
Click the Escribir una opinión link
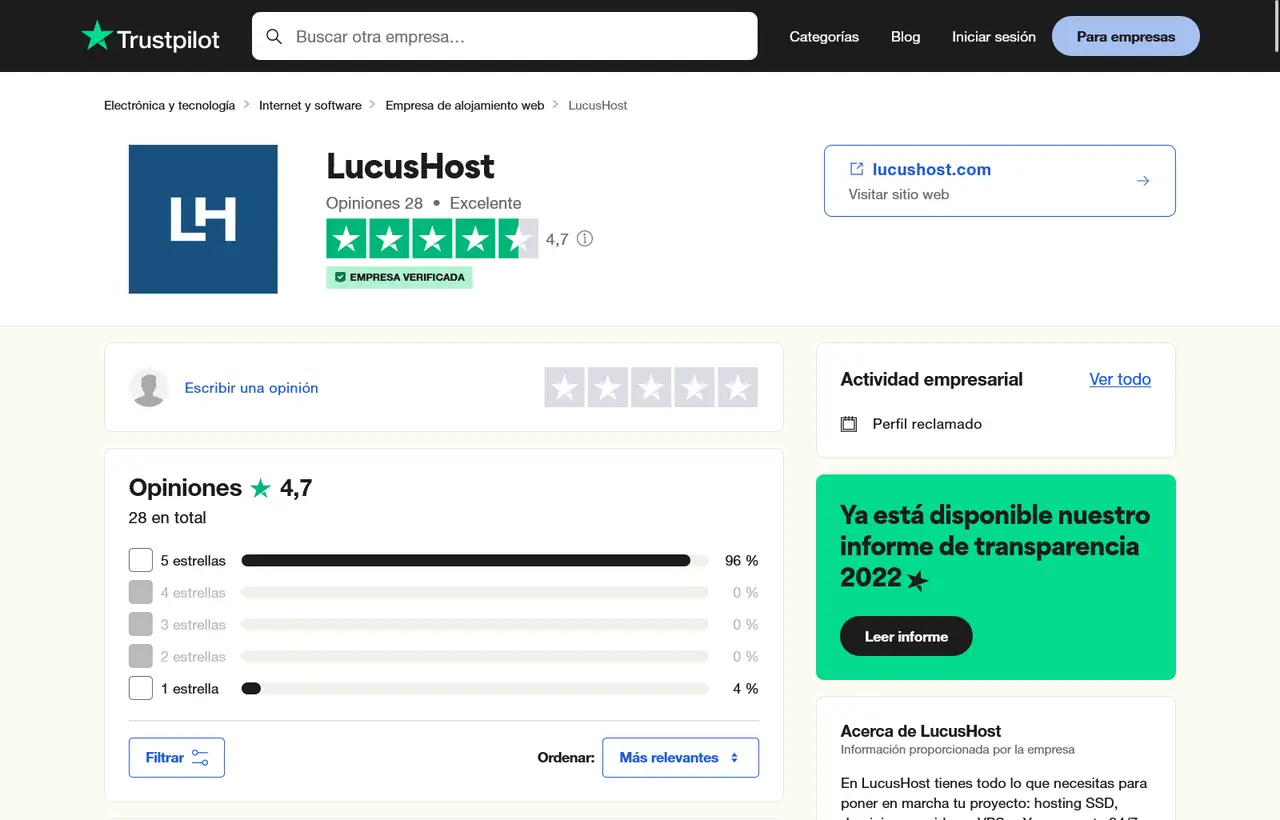pos(251,388)
